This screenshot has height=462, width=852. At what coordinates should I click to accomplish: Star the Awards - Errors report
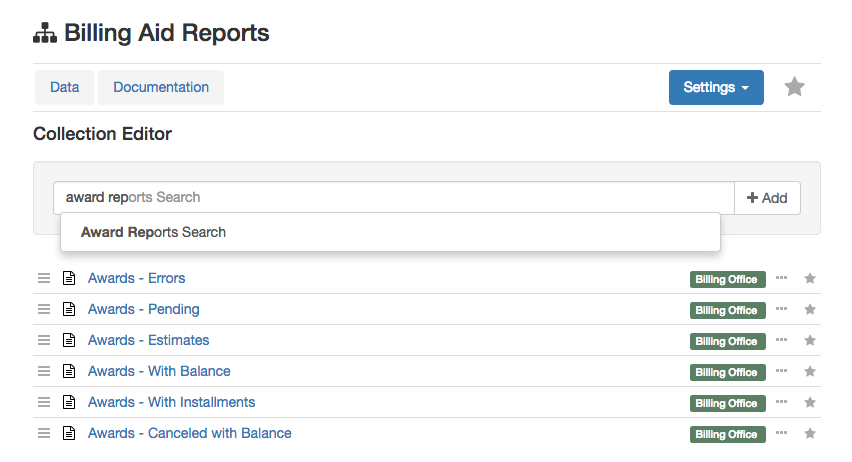pos(810,278)
